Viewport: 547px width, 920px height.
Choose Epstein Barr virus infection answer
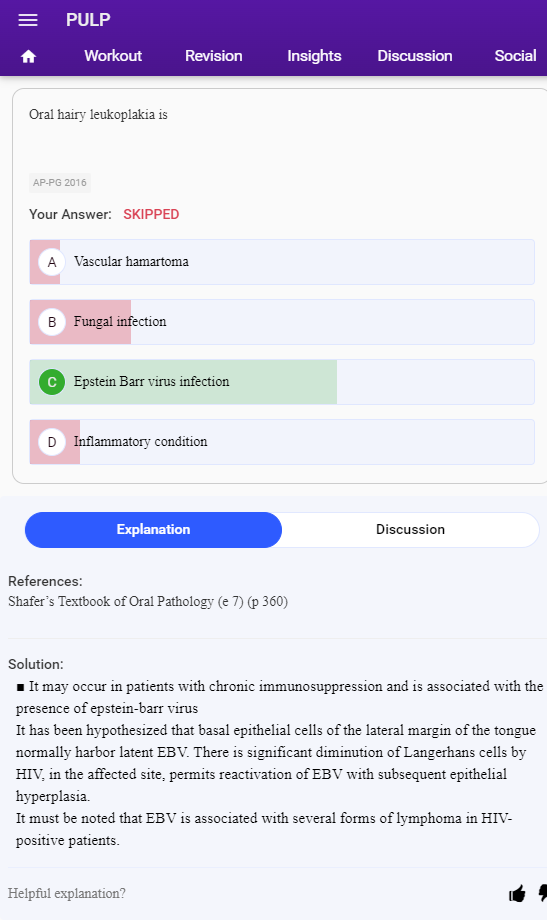pos(282,382)
